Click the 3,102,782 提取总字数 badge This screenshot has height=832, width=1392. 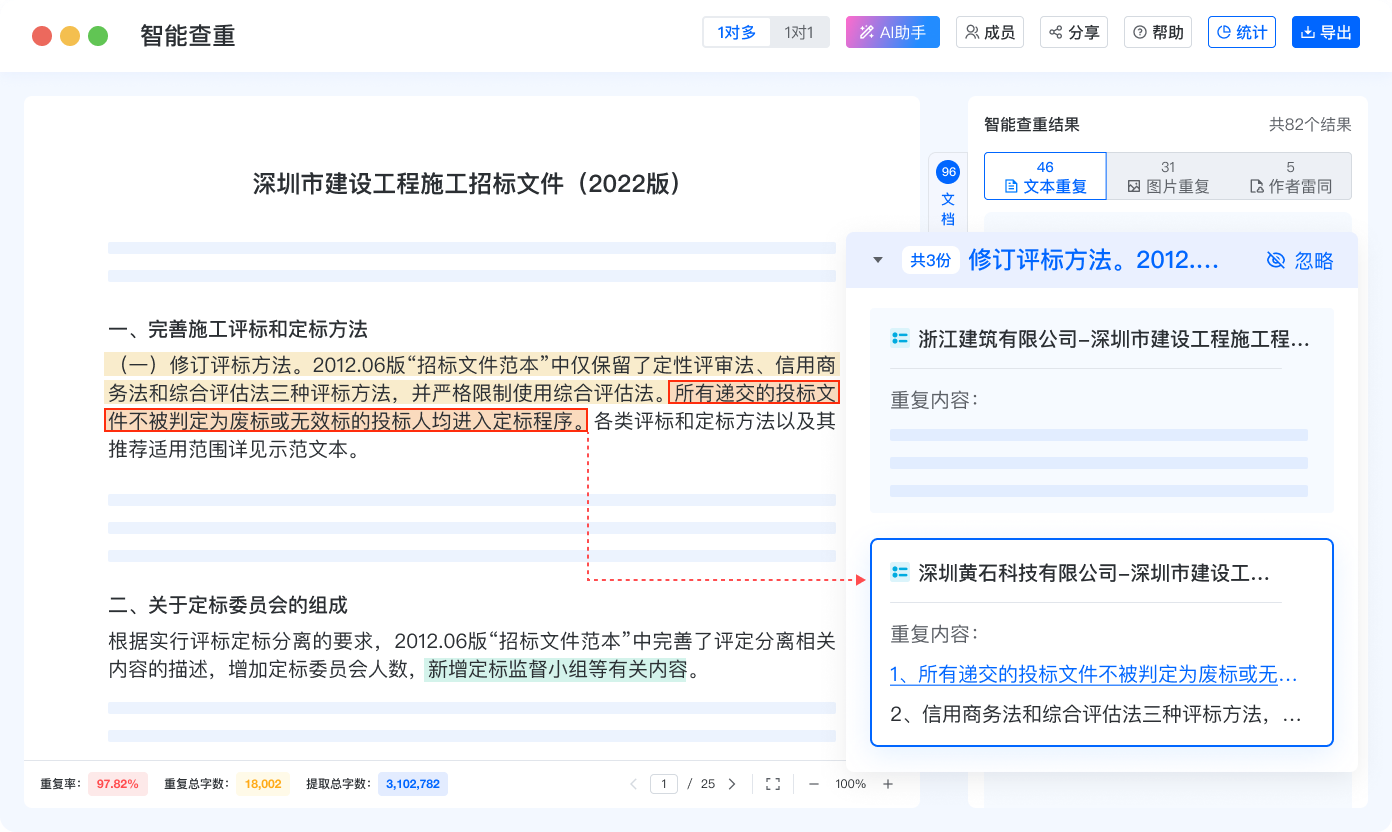(x=413, y=784)
